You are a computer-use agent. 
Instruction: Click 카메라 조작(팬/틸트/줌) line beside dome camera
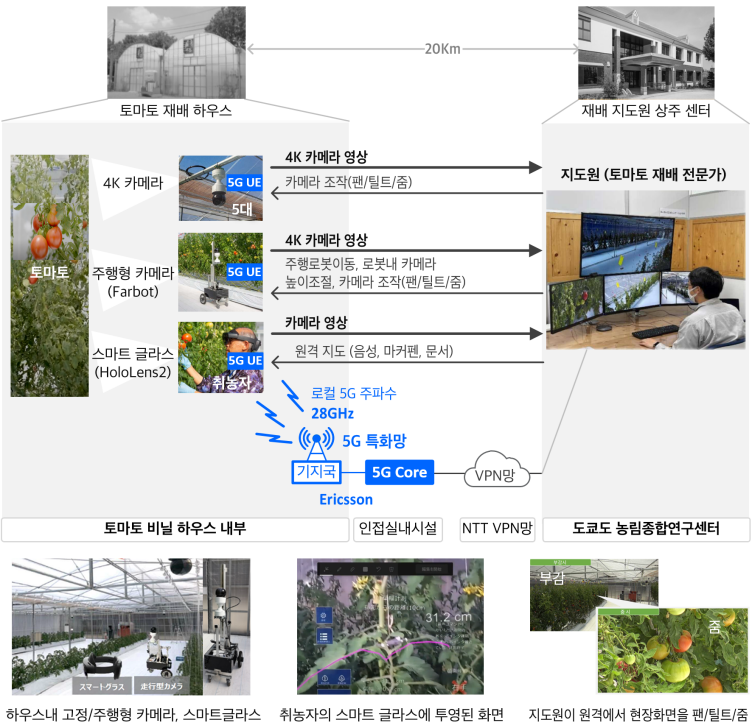pyautogui.click(x=349, y=182)
